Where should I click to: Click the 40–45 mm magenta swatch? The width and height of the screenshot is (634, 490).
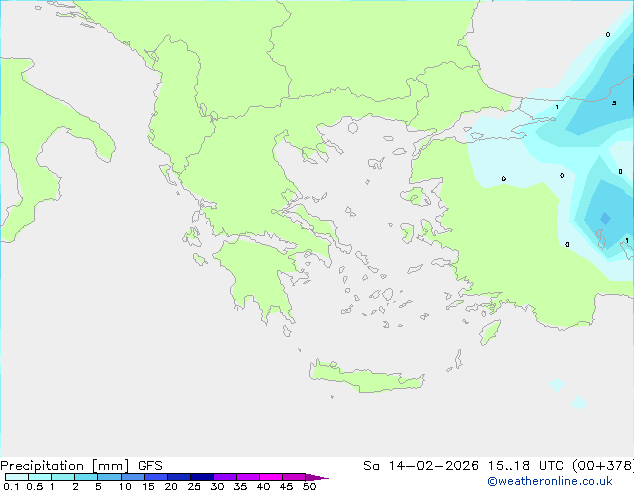pos(271,477)
